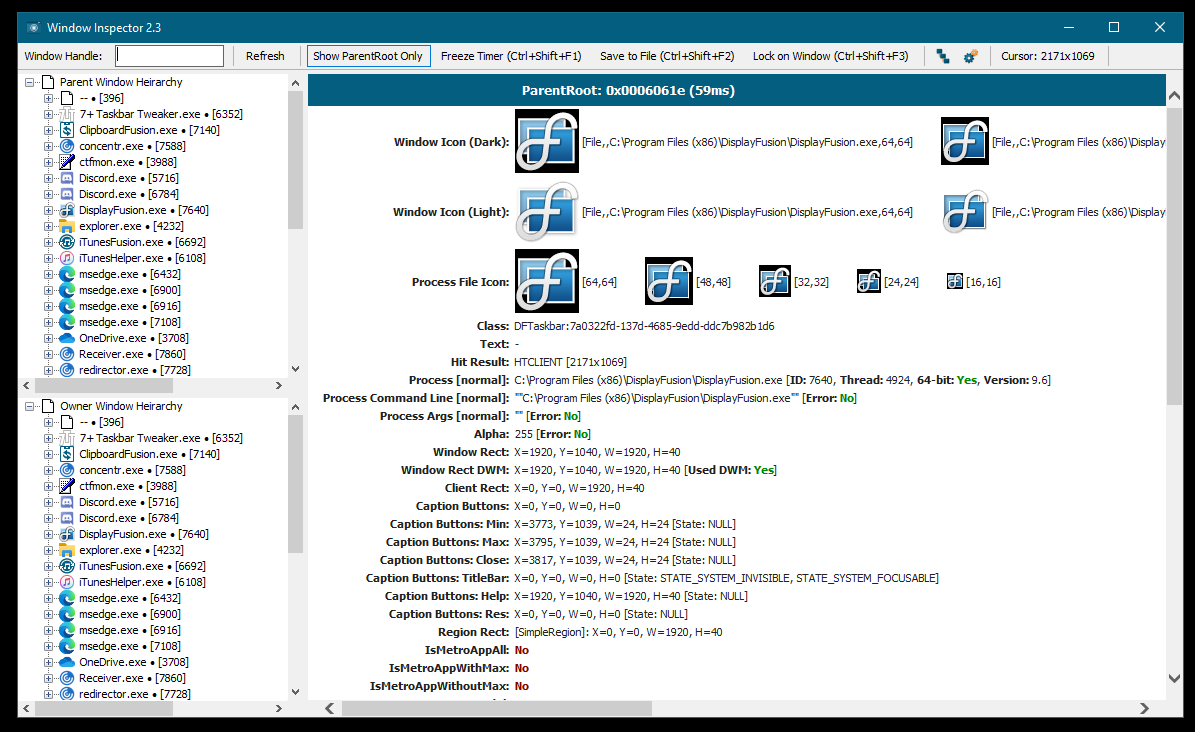
Task: Expand DisplayFusion.exe in Parent Window tree
Action: (x=49, y=210)
